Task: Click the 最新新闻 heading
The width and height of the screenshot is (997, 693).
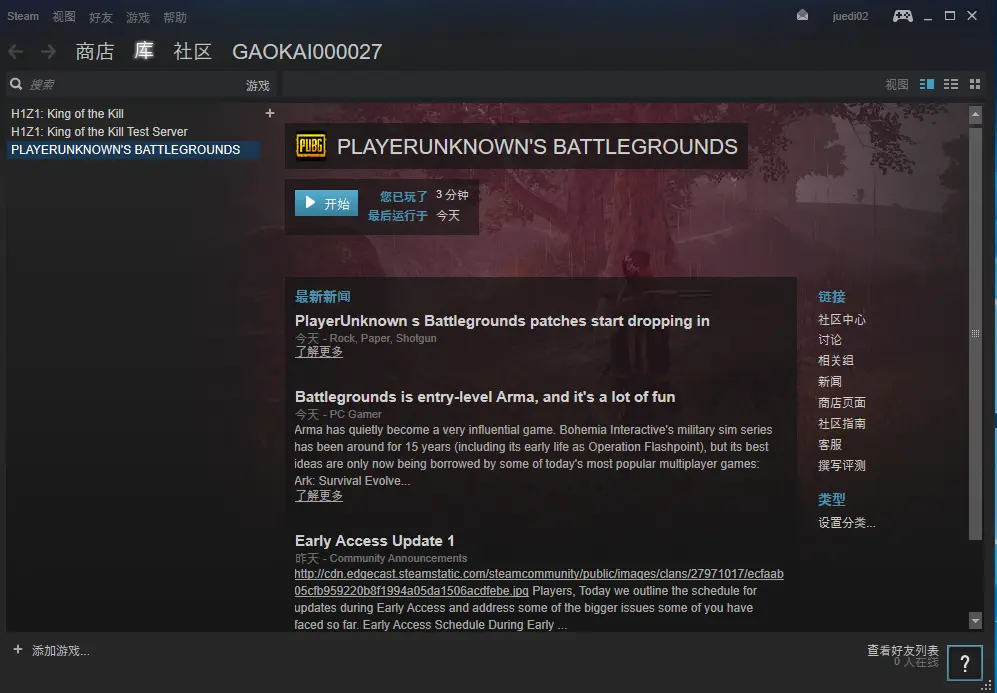Action: (x=322, y=297)
